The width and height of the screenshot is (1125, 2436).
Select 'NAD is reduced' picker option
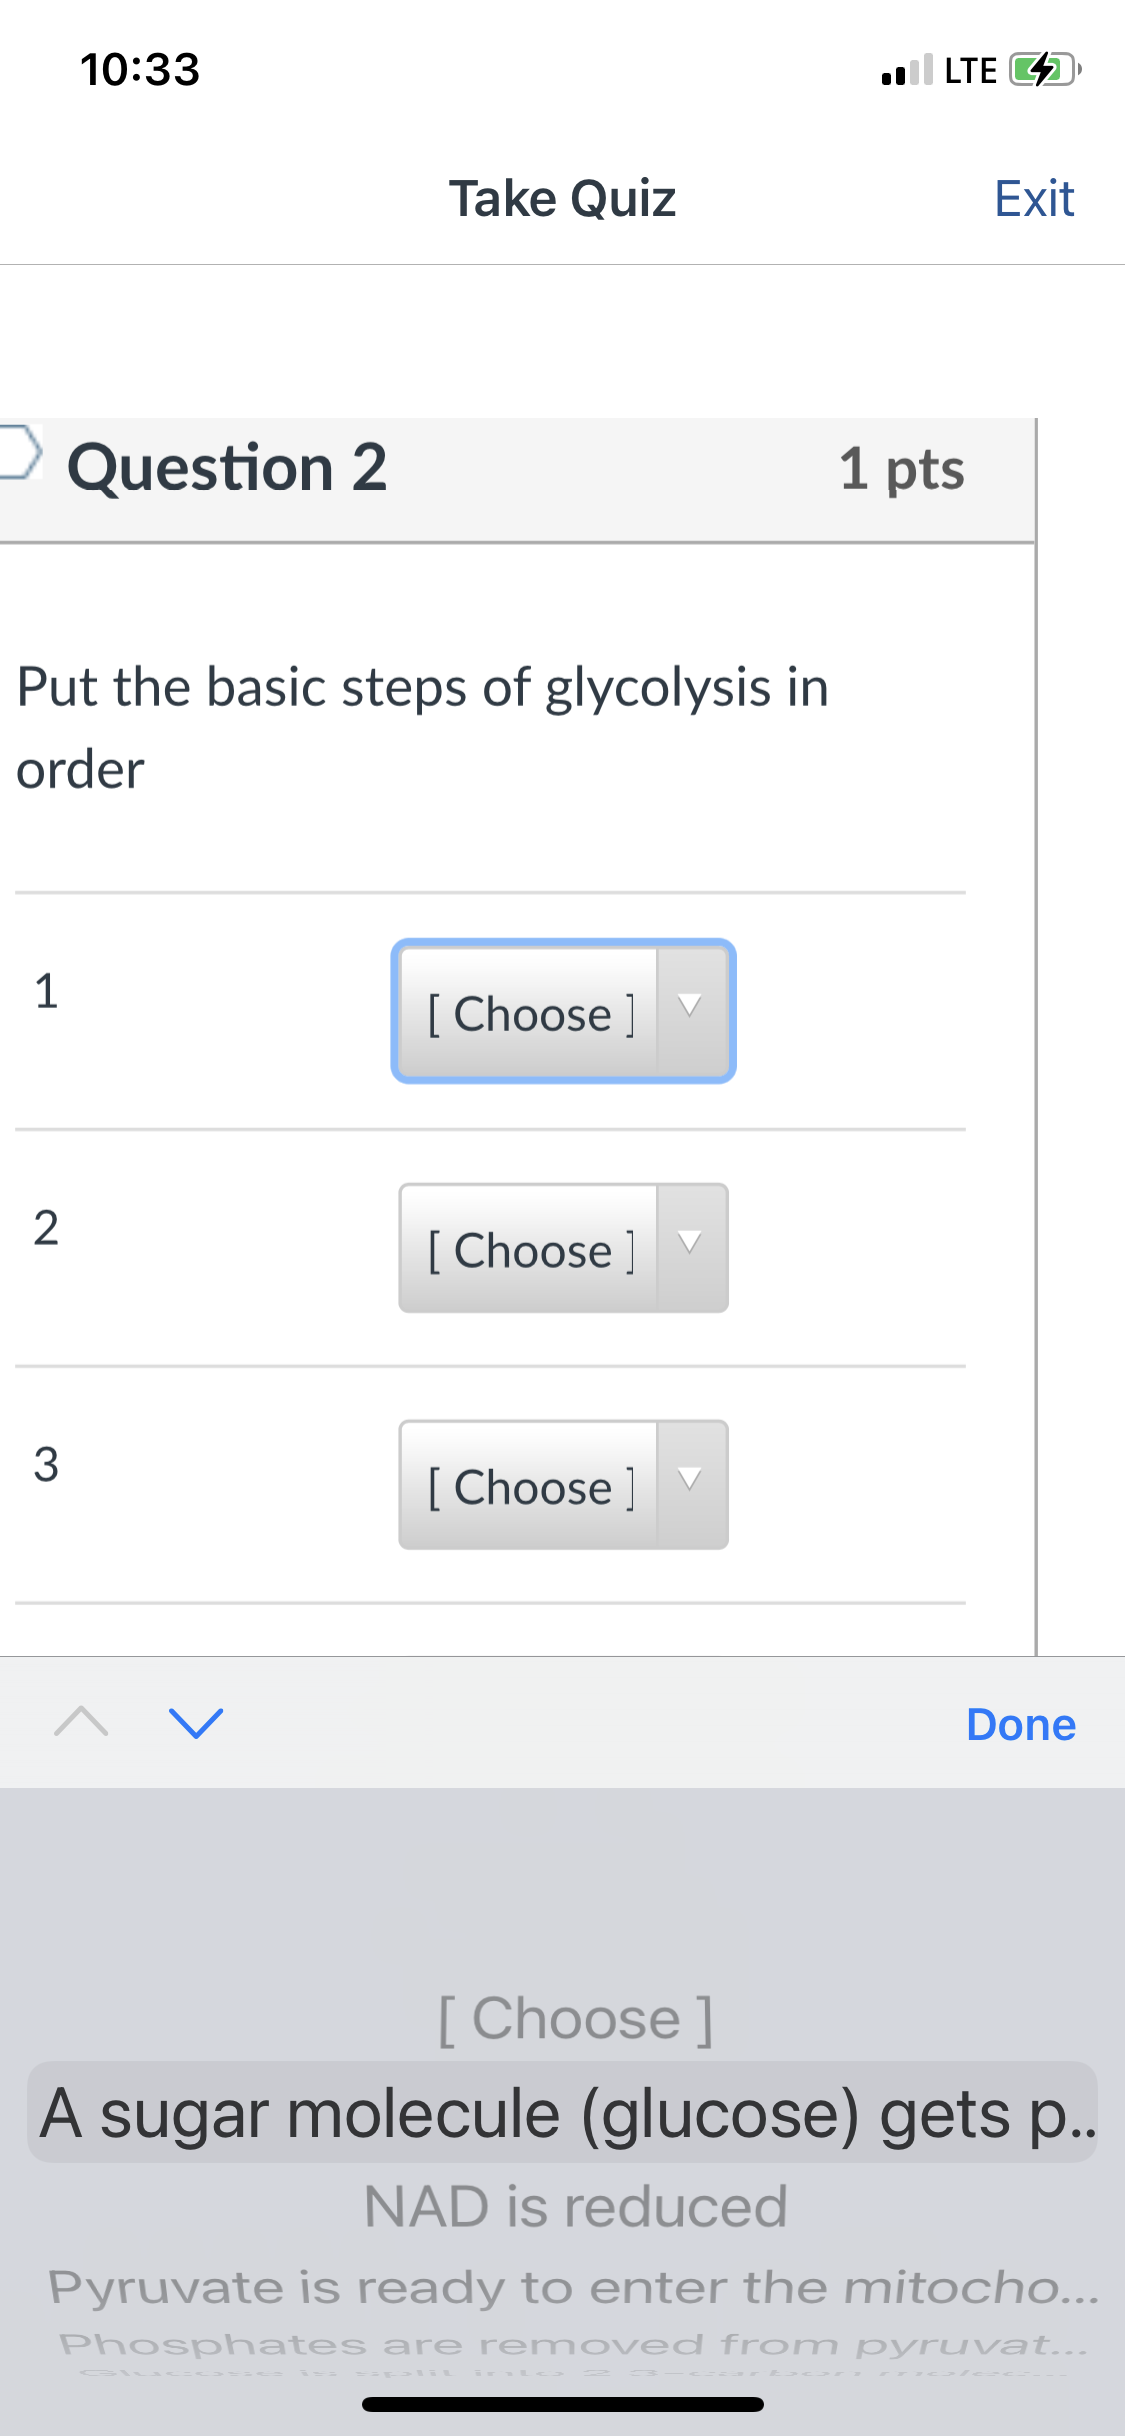point(576,2206)
